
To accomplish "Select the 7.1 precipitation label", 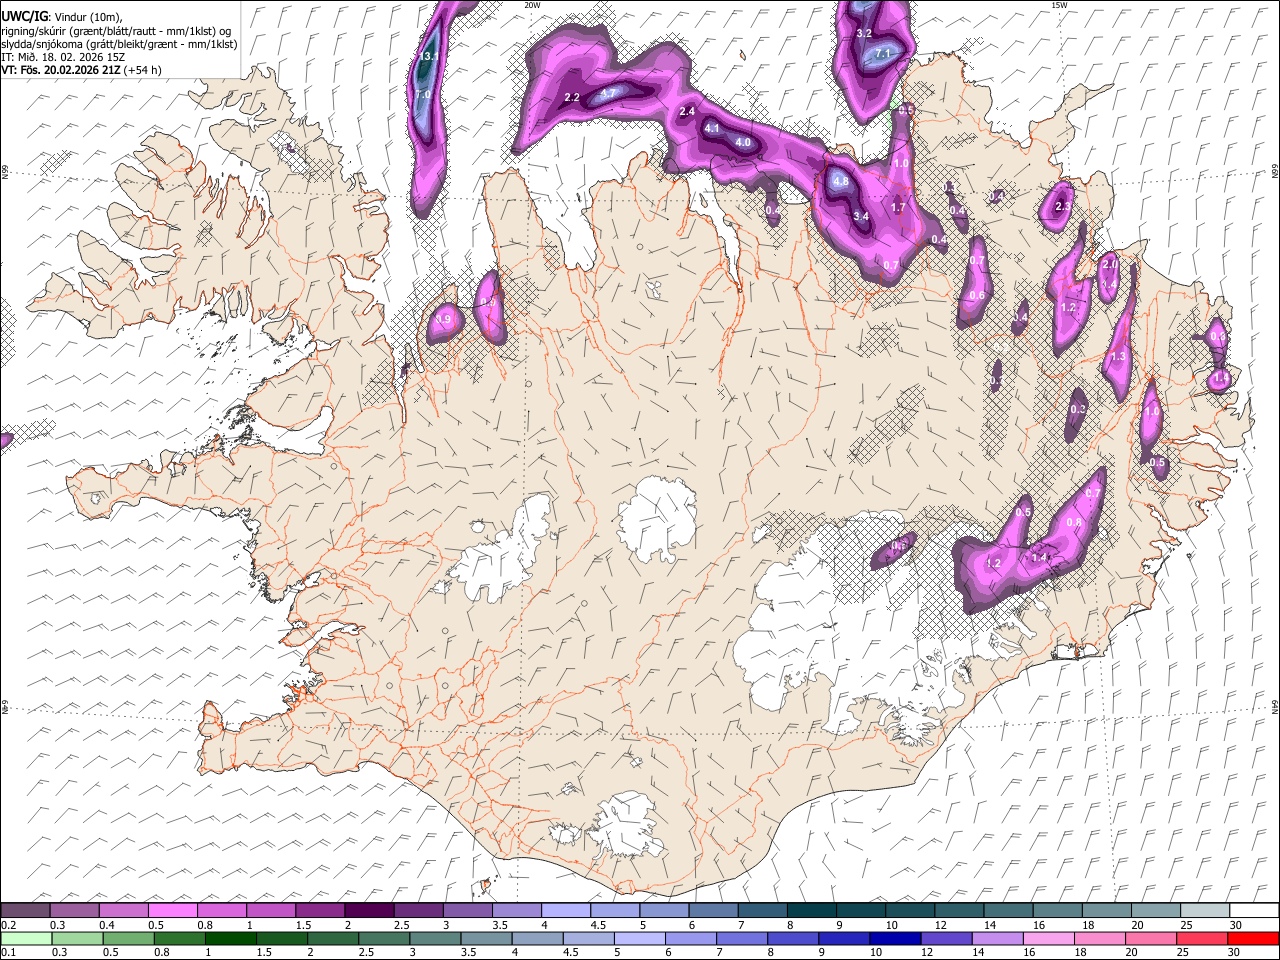I will click(882, 53).
